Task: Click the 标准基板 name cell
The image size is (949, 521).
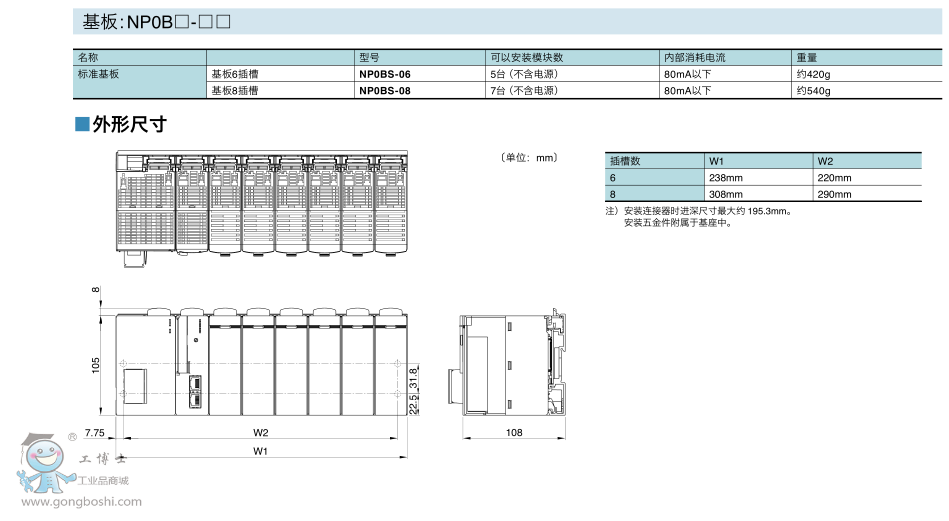Action: pyautogui.click(x=98, y=74)
